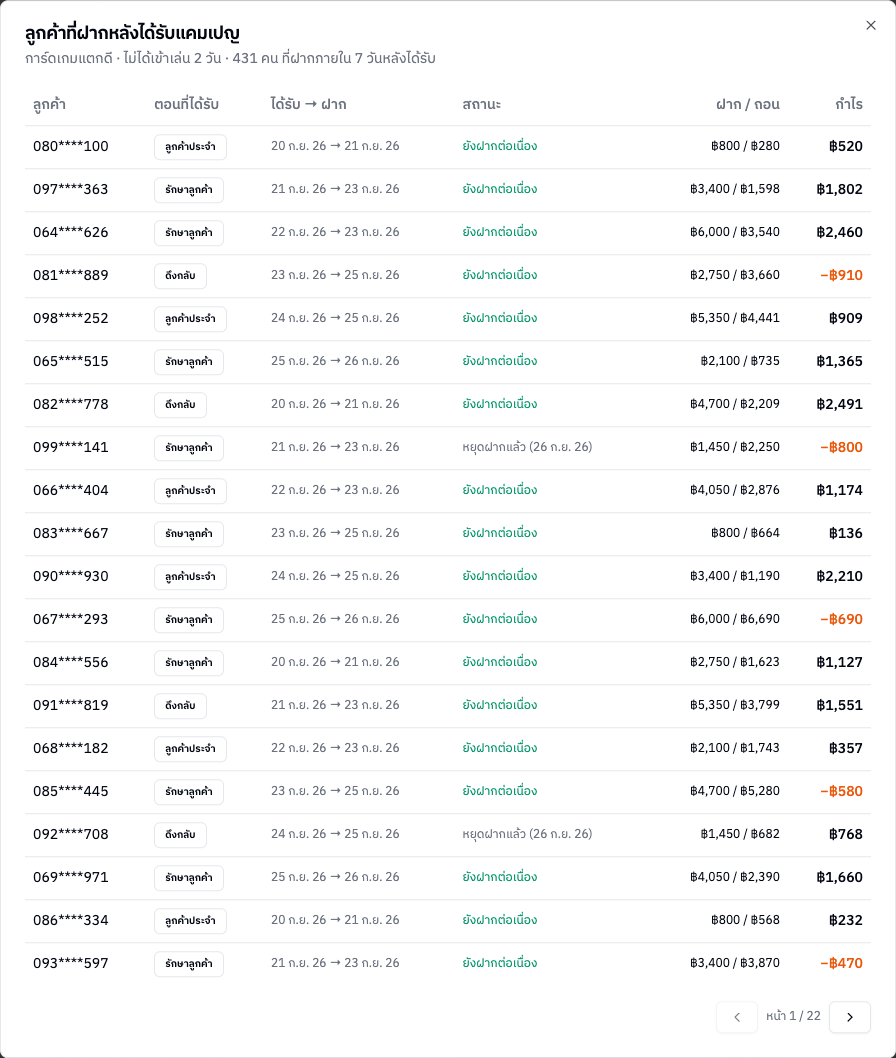
Task: Click ดึงกลับ tag on row 091****819
Action: (180, 705)
